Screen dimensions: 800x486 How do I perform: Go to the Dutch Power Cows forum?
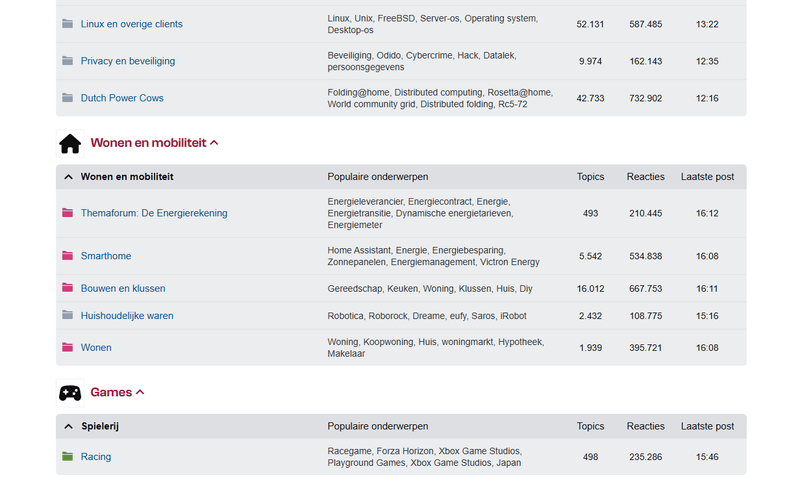pyautogui.click(x=122, y=98)
